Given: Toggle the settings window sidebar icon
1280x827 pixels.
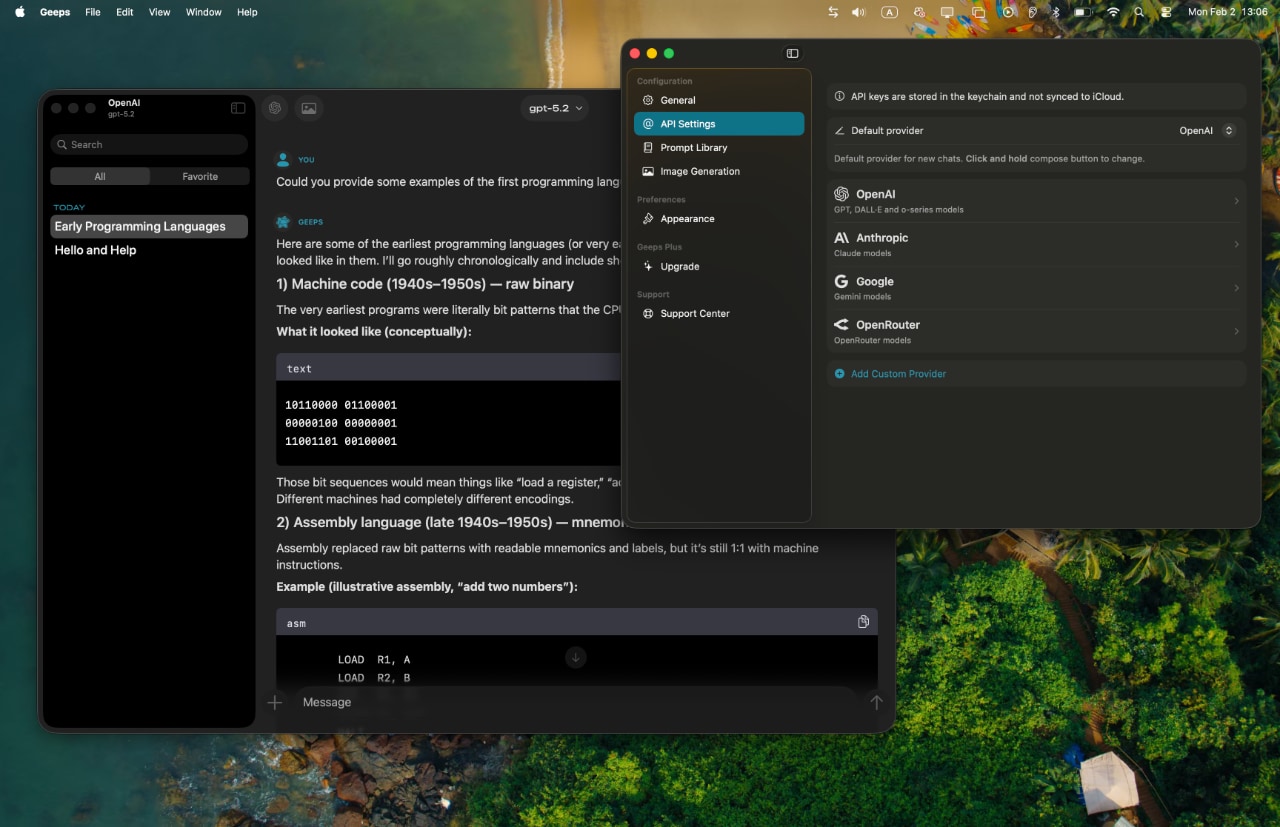Looking at the screenshot, I should click(x=792, y=53).
